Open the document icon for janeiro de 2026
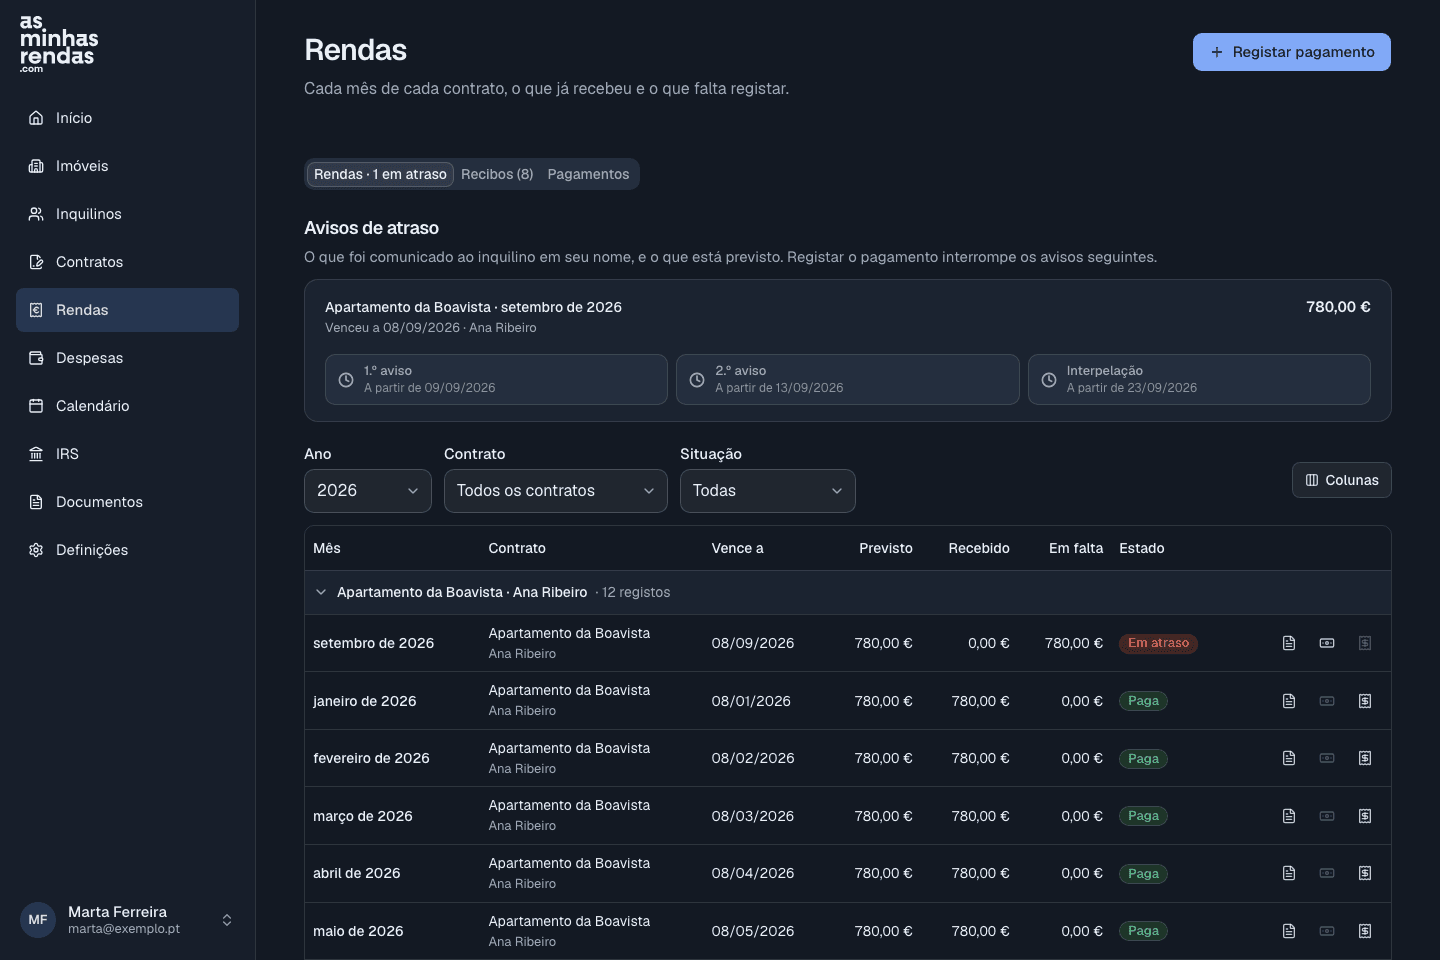 (1289, 701)
